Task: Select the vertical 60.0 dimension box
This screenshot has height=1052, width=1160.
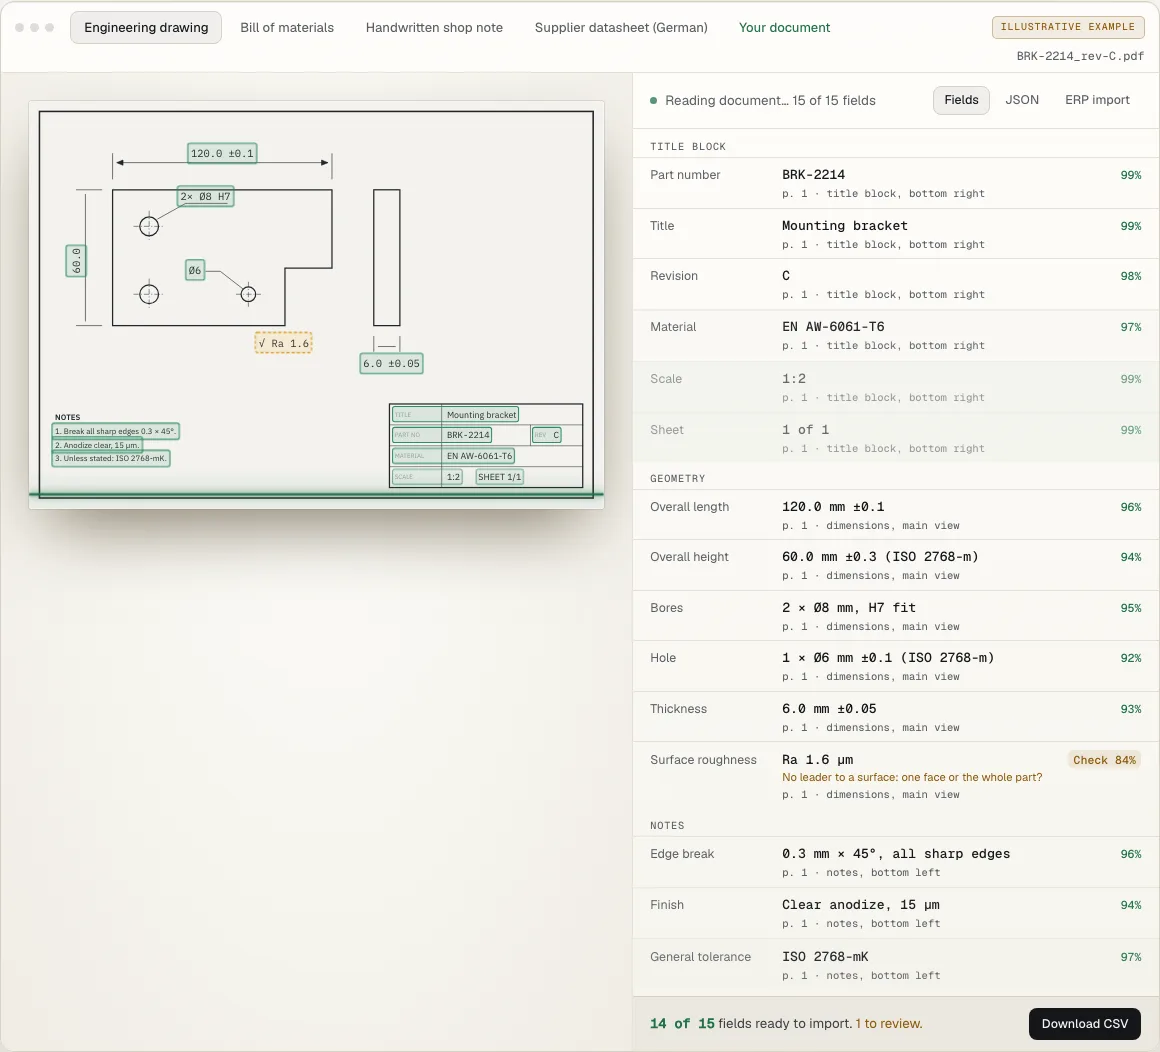Action: 76,260
